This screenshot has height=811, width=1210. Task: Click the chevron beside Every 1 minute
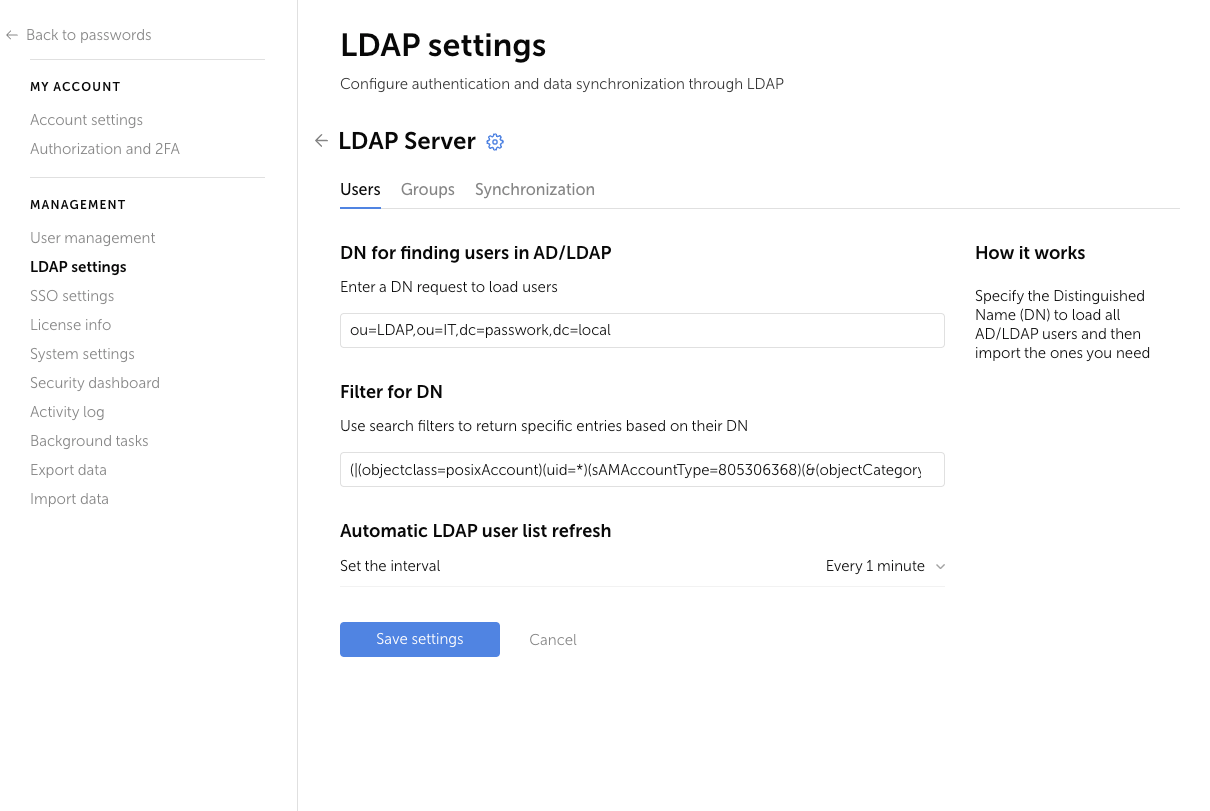939,566
